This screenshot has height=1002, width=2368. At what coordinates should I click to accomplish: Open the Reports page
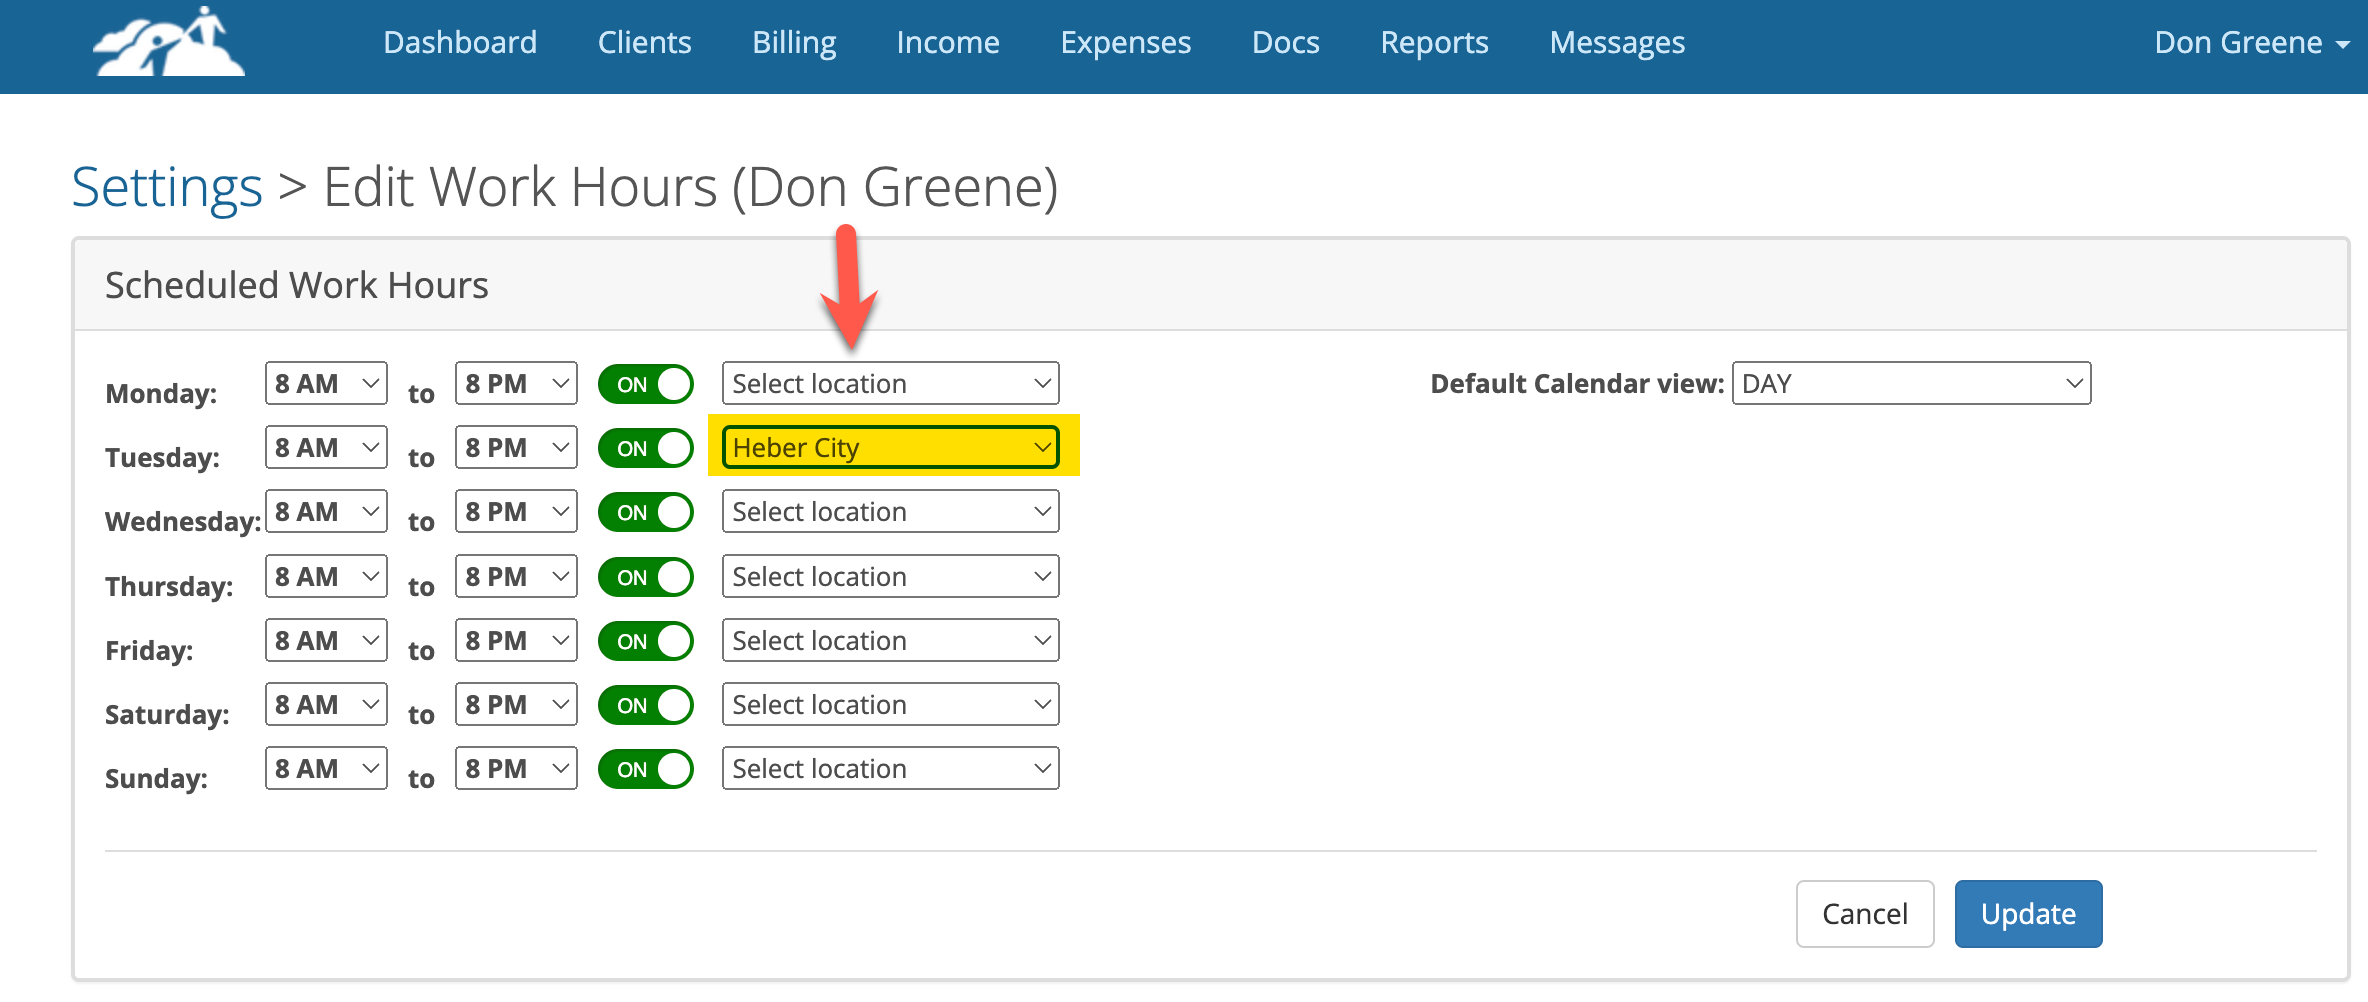point(1433,43)
